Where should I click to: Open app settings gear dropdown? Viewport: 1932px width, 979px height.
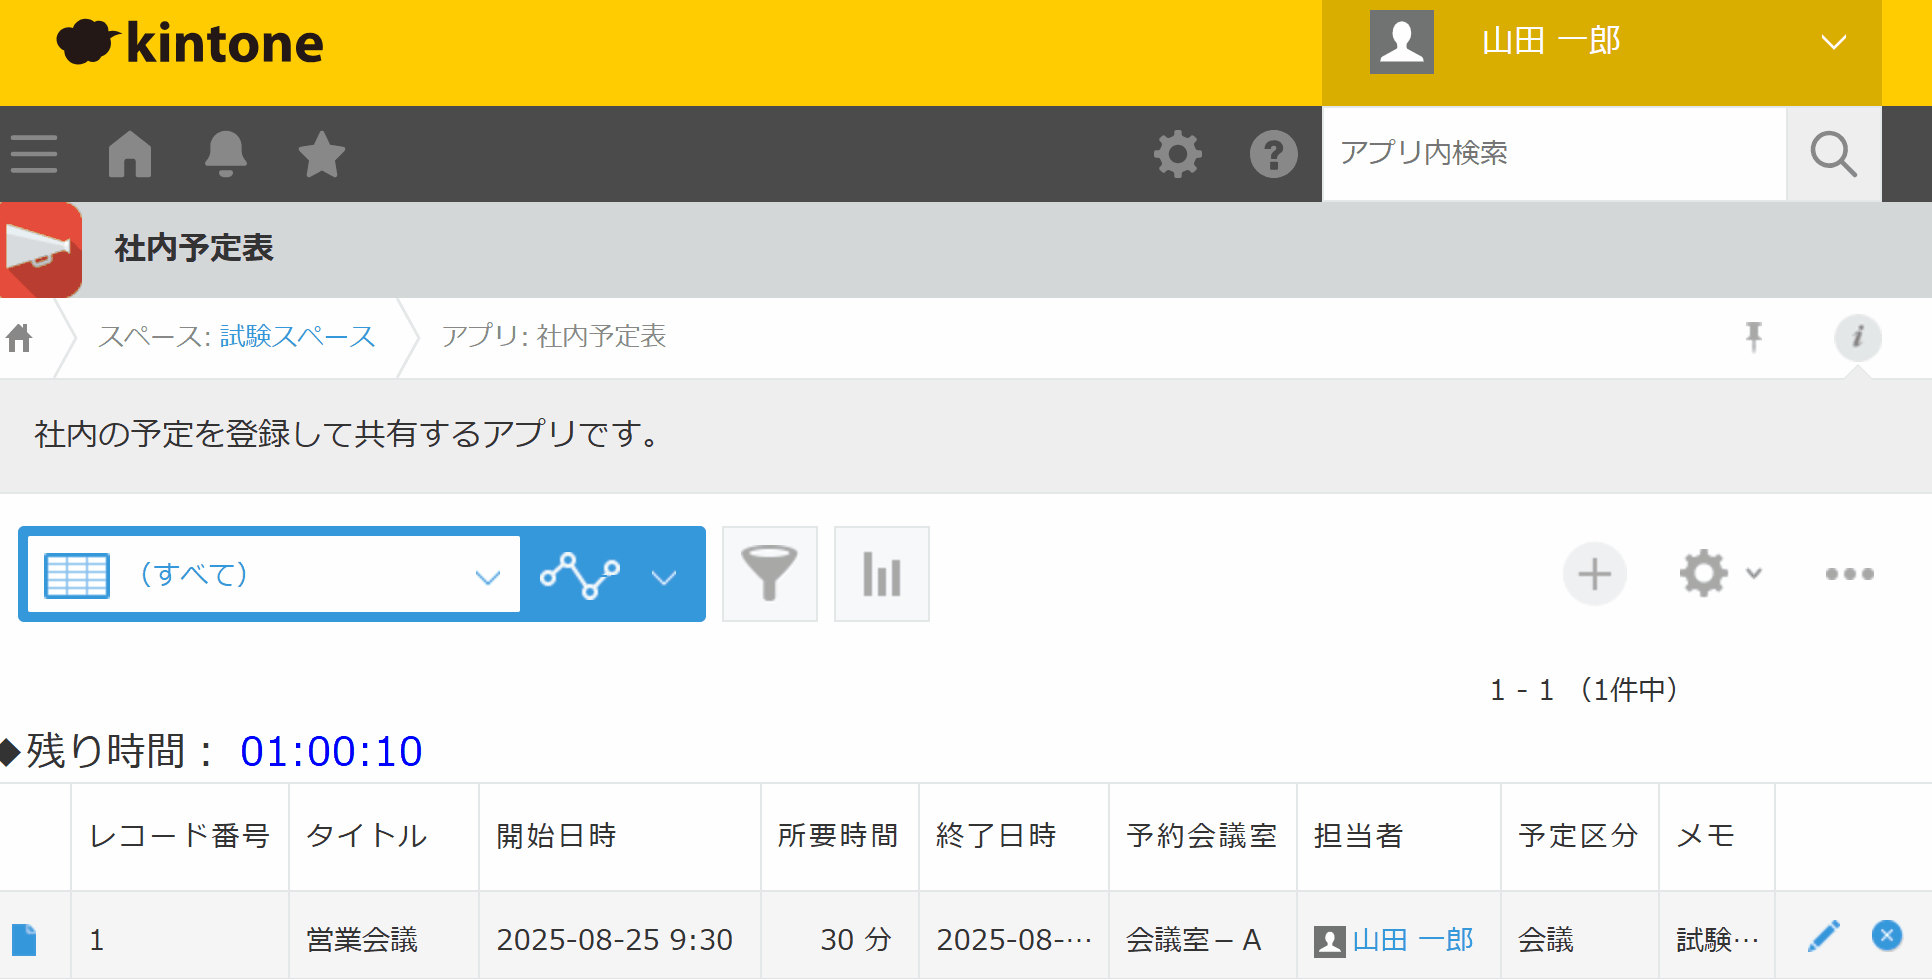click(x=1719, y=574)
